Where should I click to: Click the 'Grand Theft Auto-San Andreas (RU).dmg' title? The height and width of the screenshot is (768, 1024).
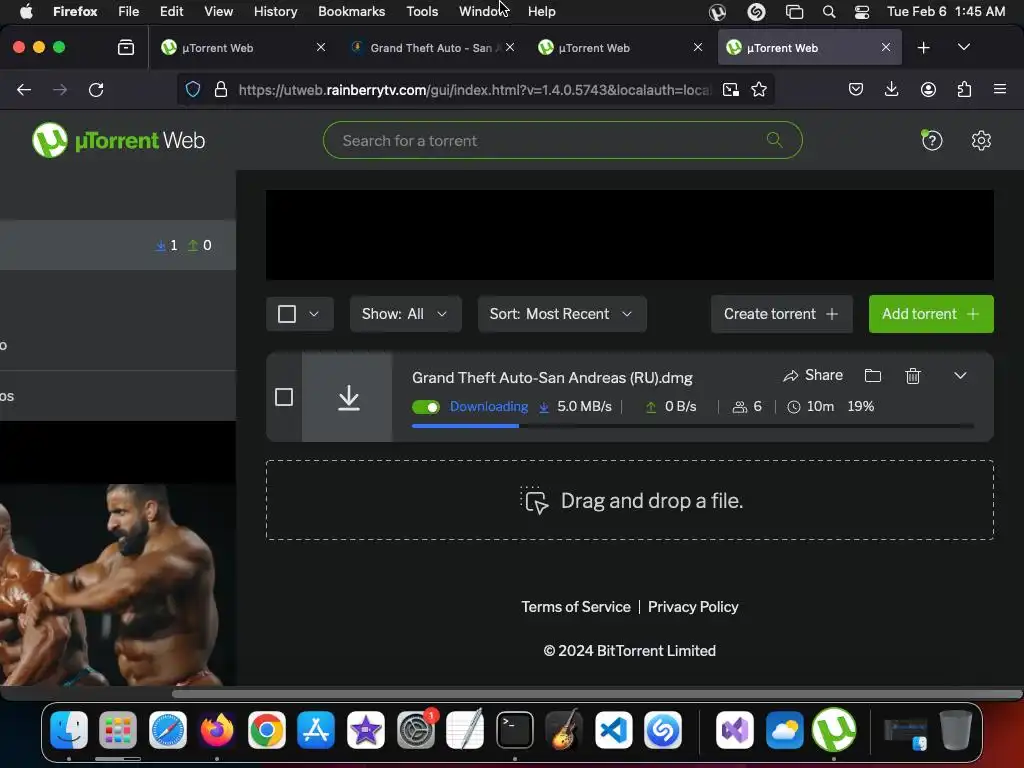552,377
